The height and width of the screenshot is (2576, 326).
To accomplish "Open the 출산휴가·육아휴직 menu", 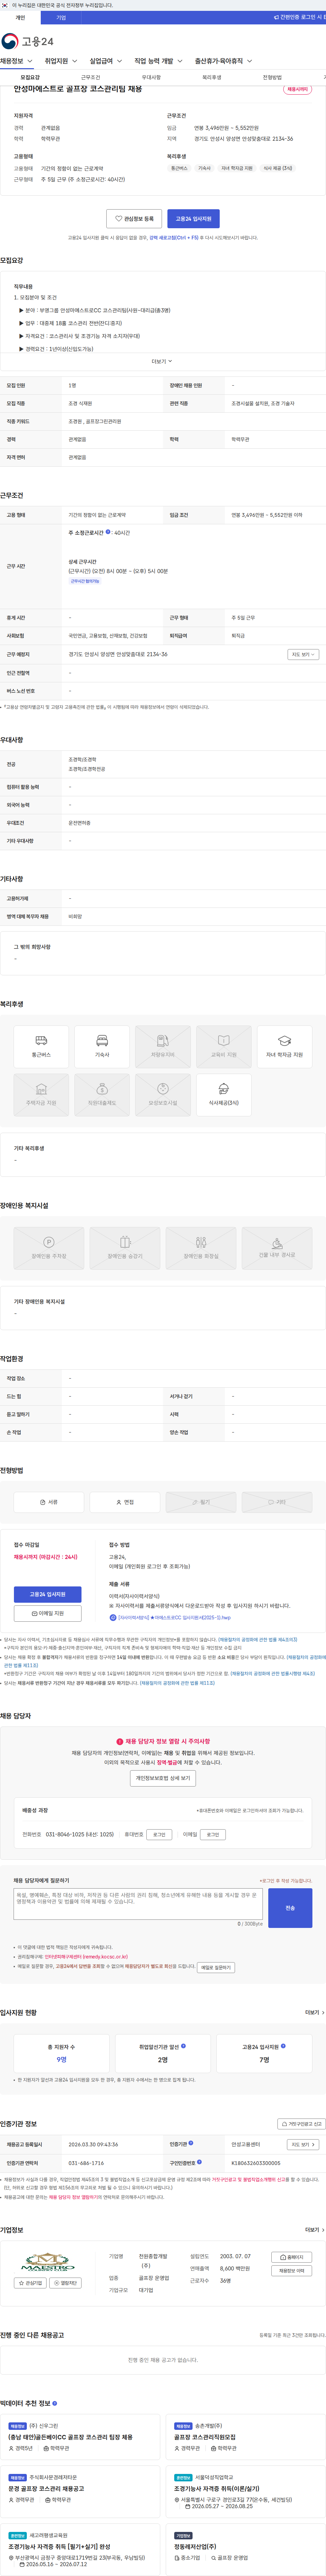I will tap(223, 61).
